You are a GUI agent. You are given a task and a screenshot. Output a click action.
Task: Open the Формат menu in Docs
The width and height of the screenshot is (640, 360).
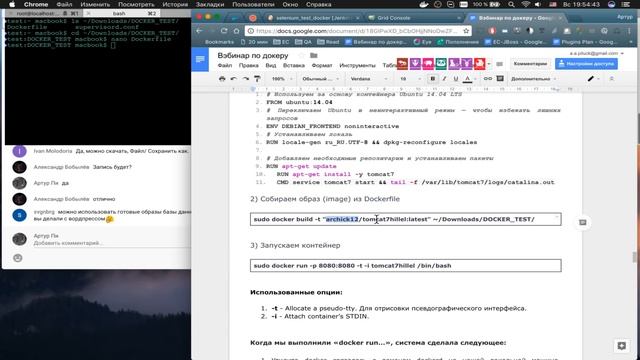322,65
